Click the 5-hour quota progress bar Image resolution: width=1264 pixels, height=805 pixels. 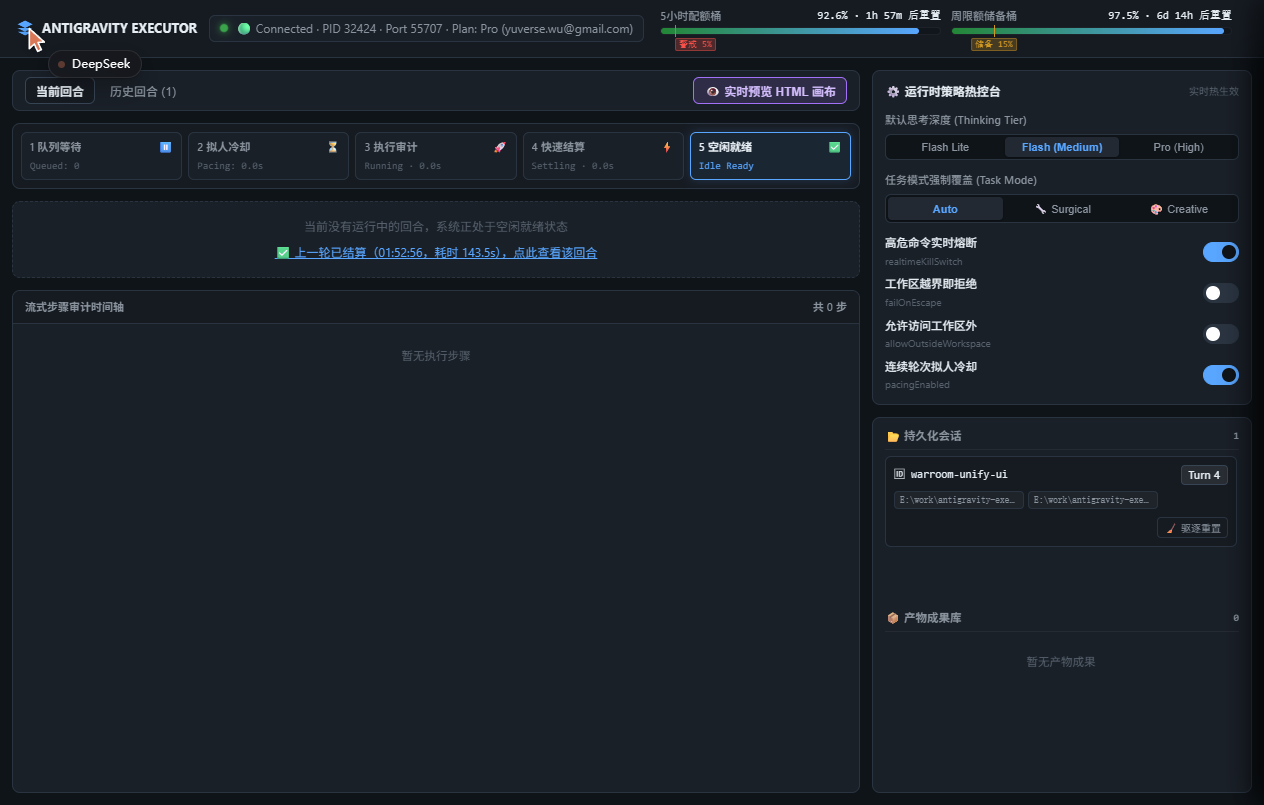[800, 31]
